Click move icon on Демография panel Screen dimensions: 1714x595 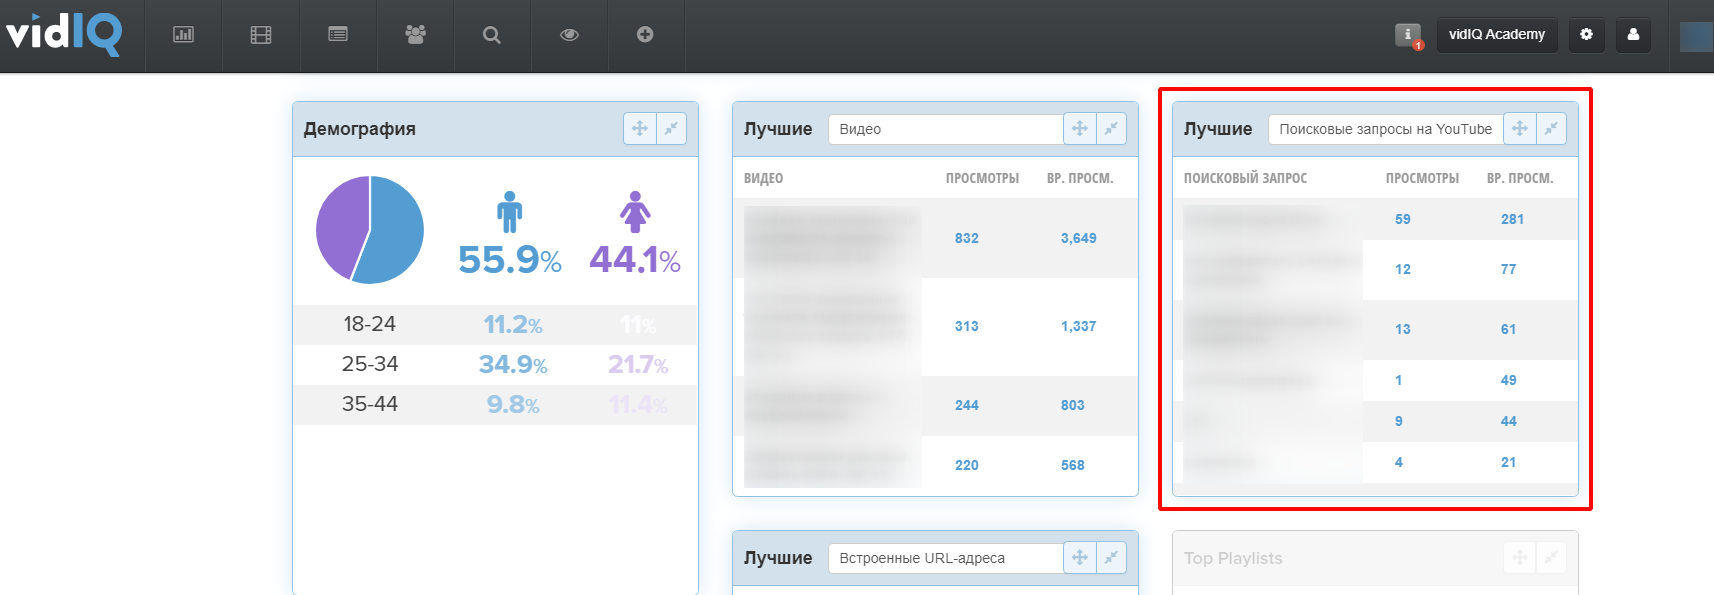click(640, 128)
